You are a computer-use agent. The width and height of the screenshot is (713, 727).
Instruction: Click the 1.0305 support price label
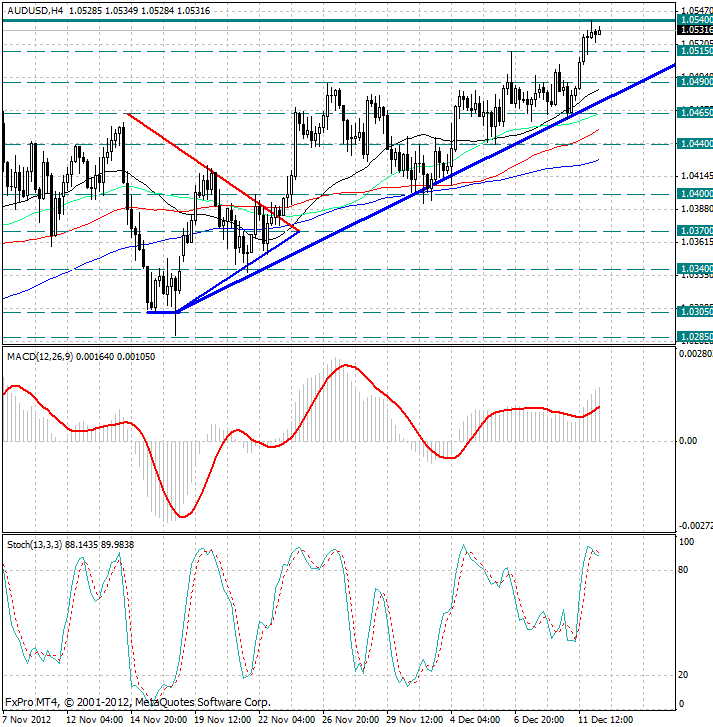pos(695,312)
